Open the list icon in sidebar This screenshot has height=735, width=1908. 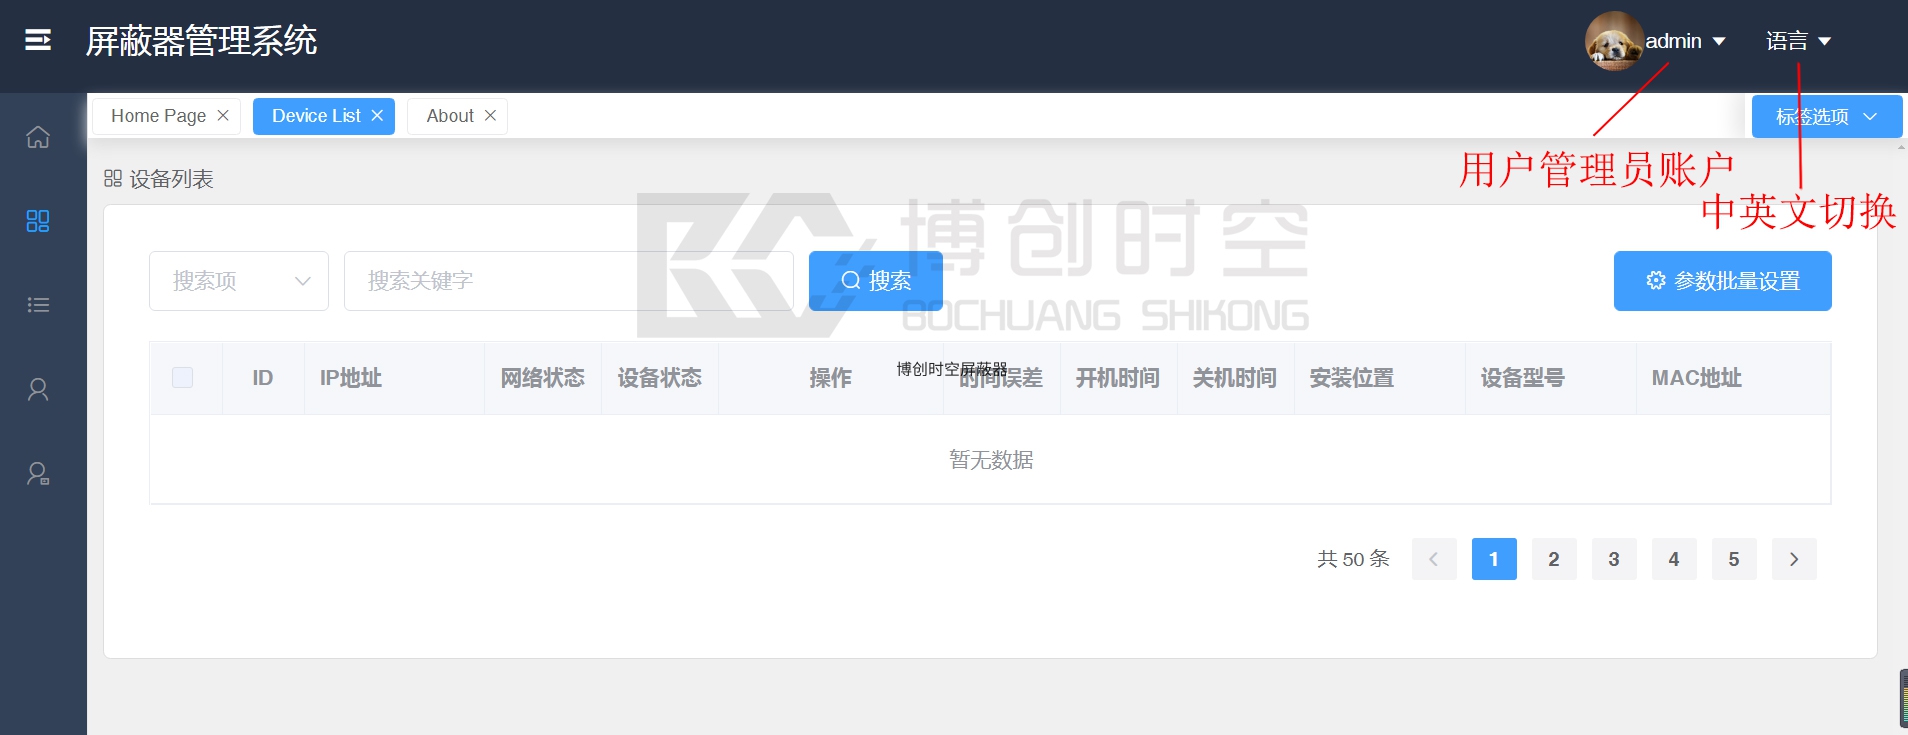click(38, 305)
